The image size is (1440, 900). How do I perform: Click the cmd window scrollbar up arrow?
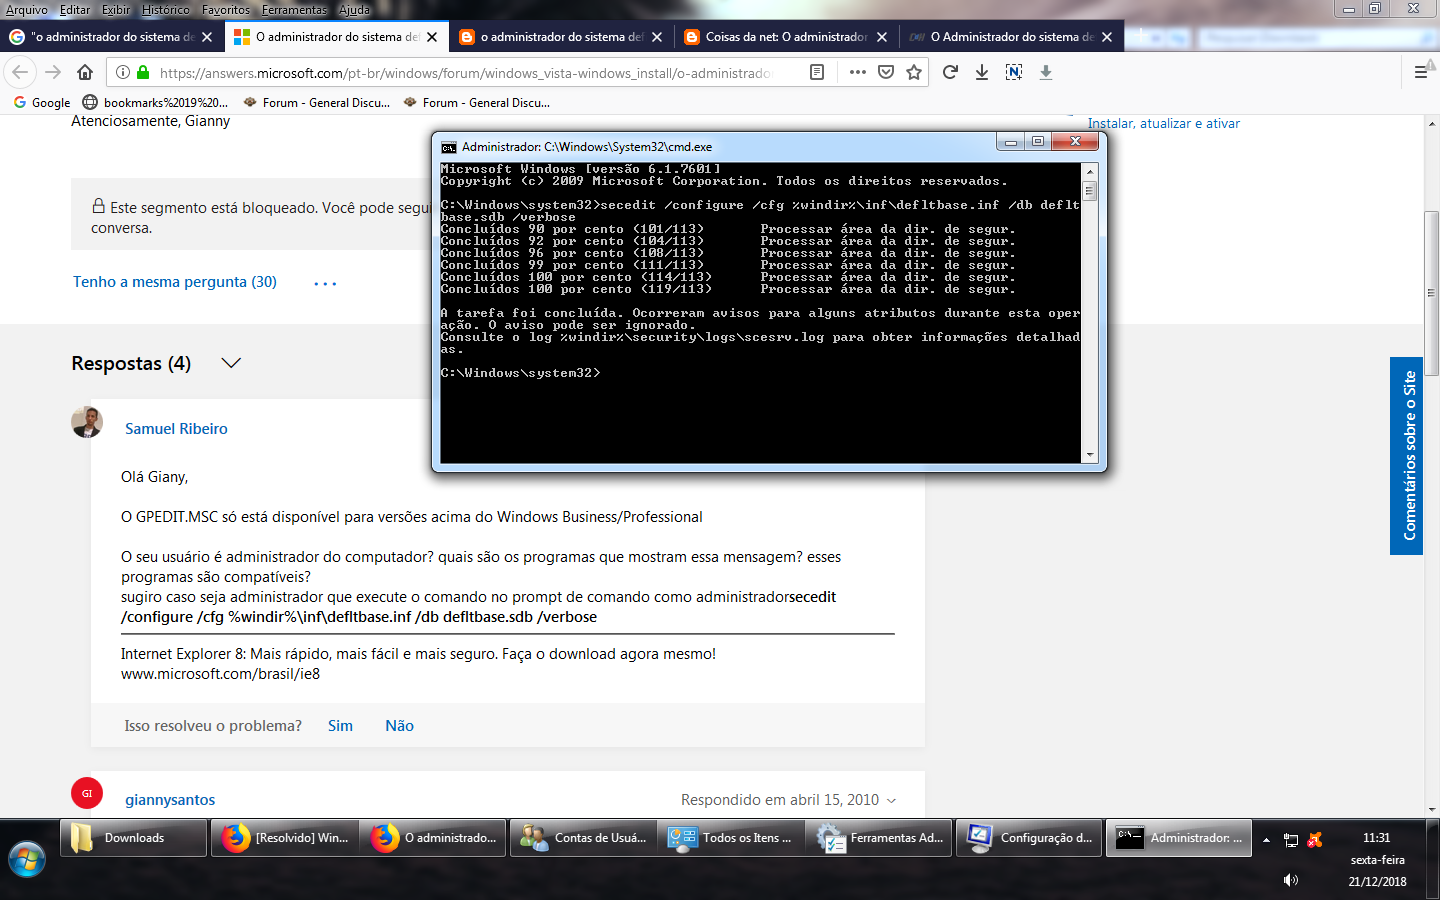[x=1090, y=171]
